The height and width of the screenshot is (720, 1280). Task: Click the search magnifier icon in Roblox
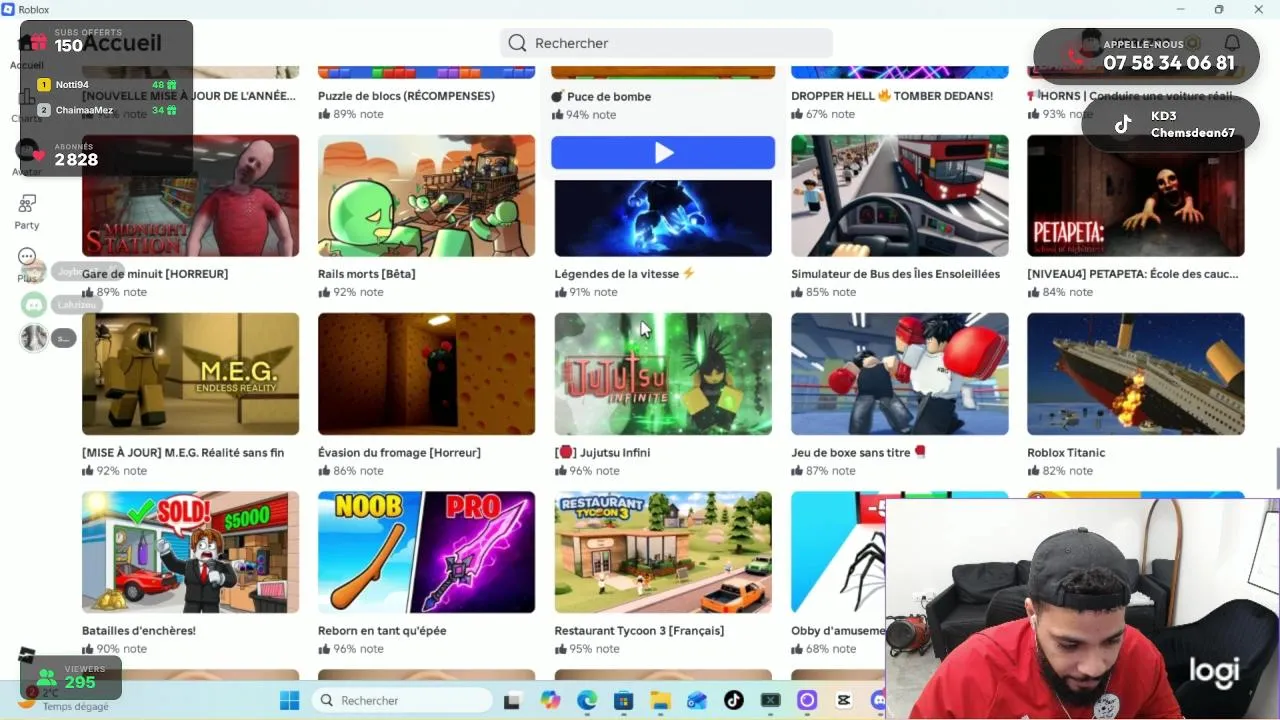coord(517,43)
